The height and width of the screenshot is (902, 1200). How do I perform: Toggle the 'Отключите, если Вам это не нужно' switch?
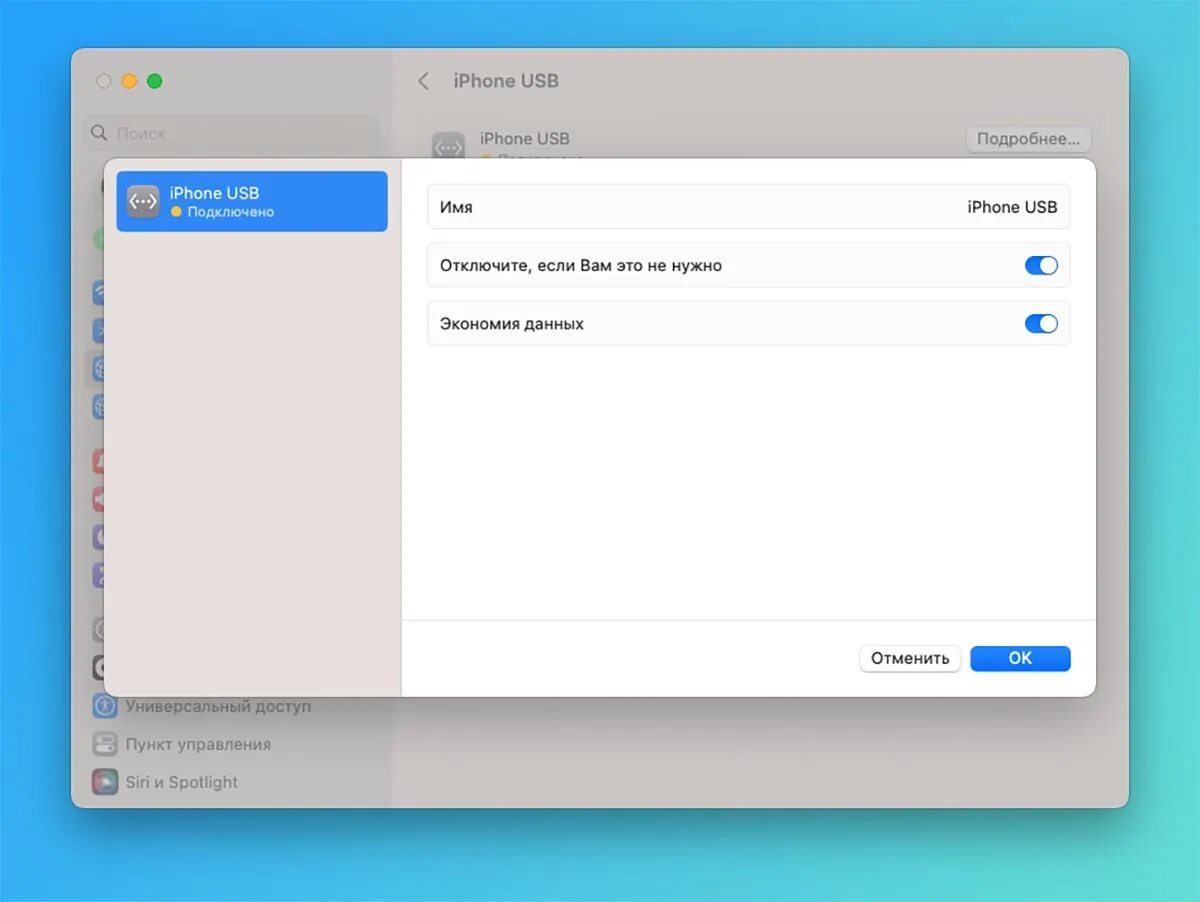point(1041,266)
